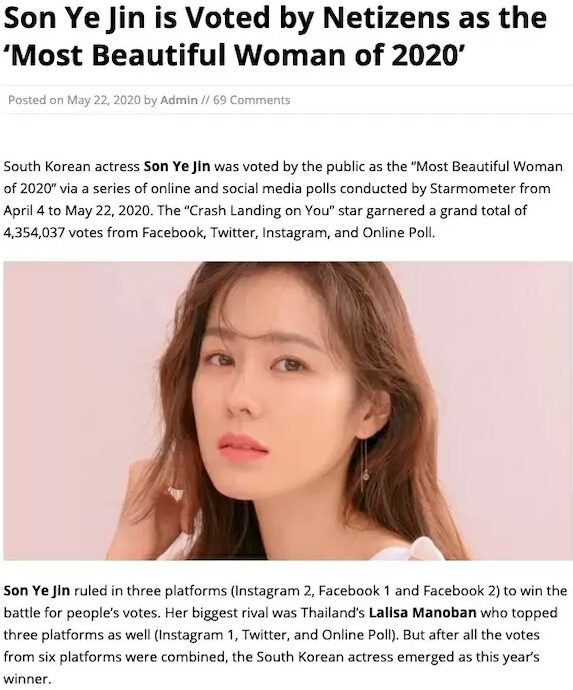Click the "Posted on" label
The width and height of the screenshot is (573, 690).
point(36,100)
